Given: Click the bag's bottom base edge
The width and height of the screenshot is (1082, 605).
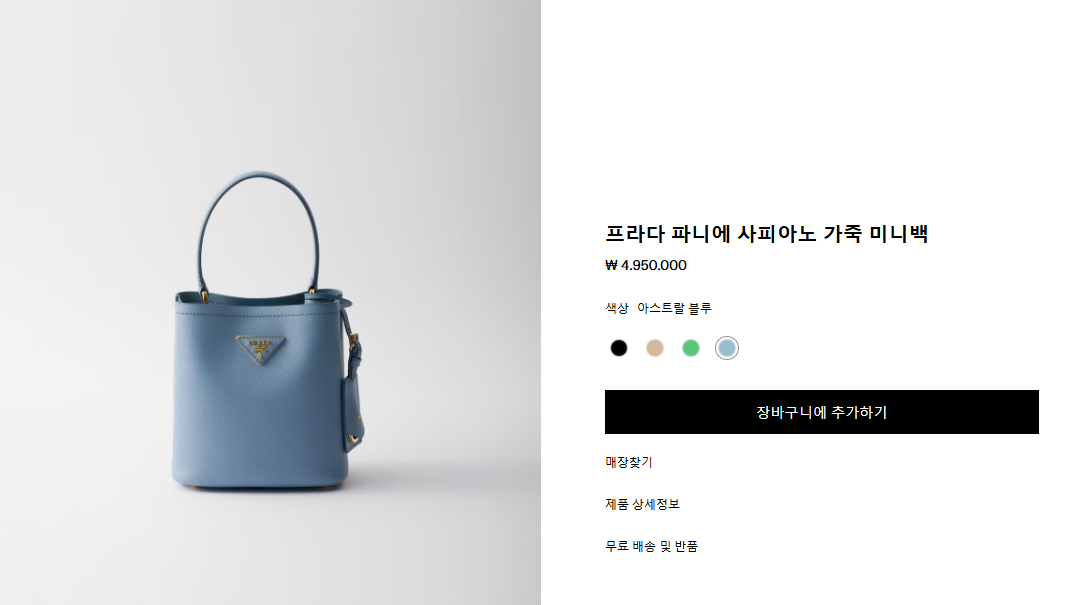Looking at the screenshot, I should tap(260, 484).
